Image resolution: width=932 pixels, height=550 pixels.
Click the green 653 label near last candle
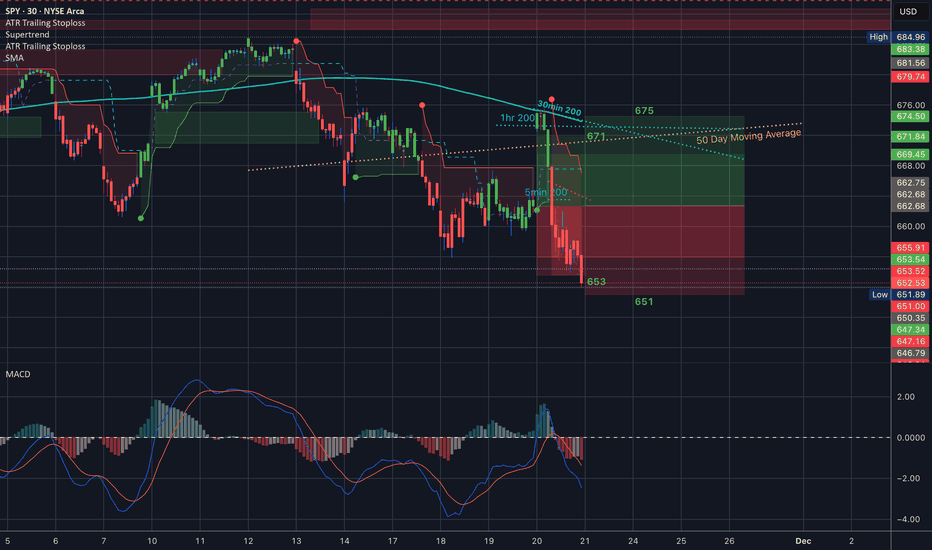pos(596,282)
